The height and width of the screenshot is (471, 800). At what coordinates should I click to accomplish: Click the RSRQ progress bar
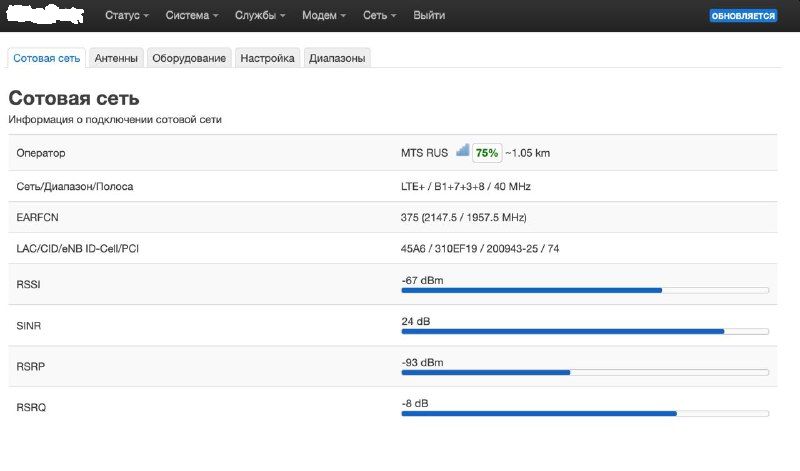(x=584, y=413)
